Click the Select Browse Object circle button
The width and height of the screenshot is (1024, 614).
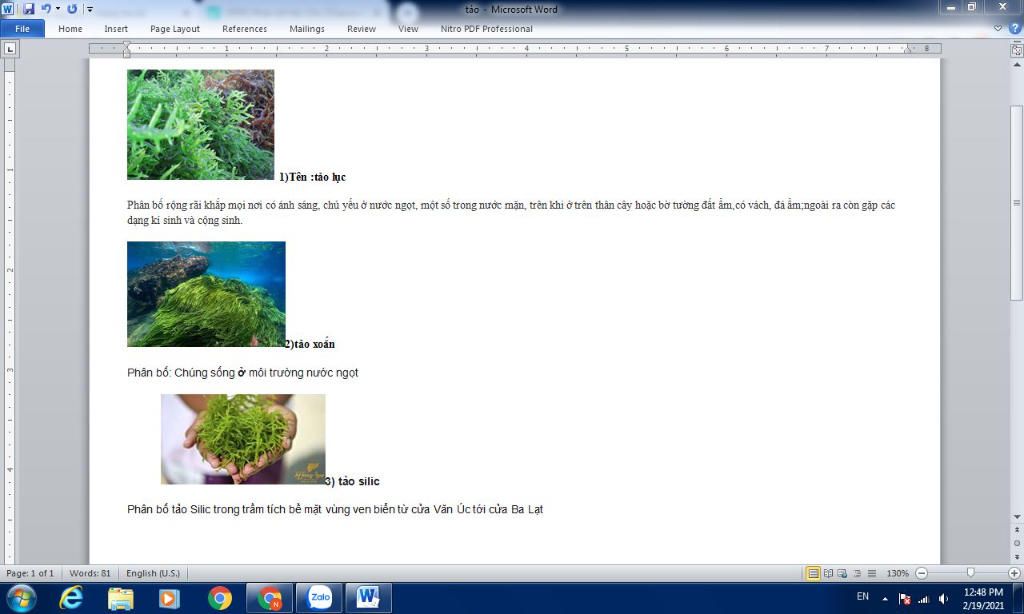pos(1016,543)
